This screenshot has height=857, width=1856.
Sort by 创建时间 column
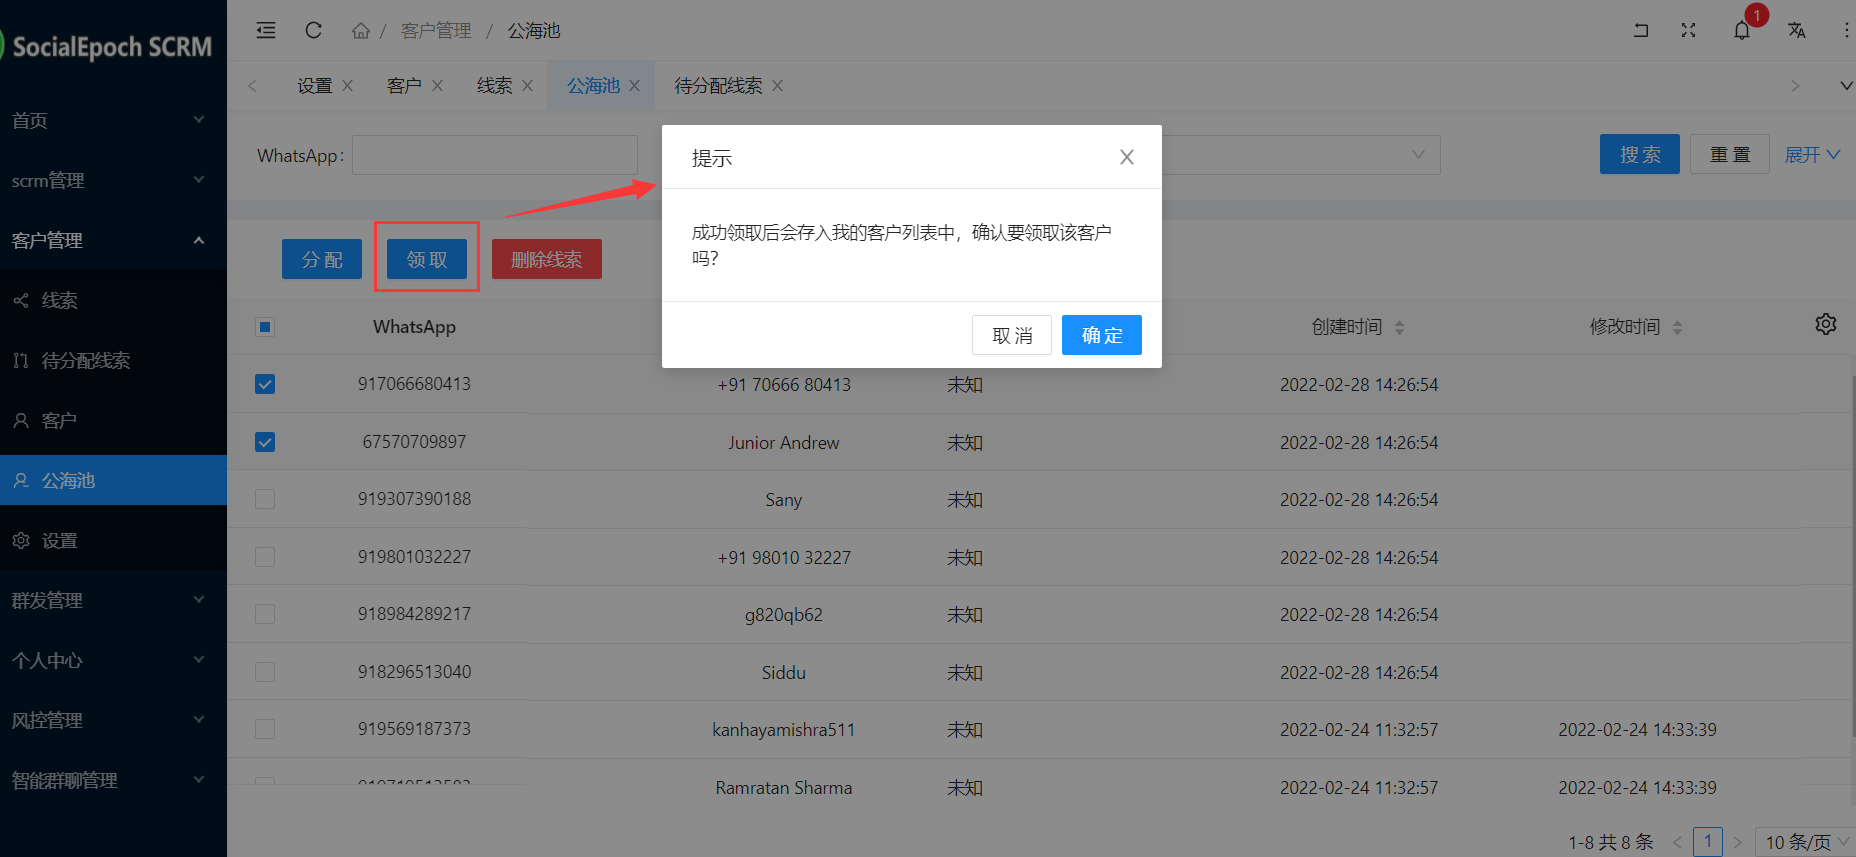pos(1399,327)
